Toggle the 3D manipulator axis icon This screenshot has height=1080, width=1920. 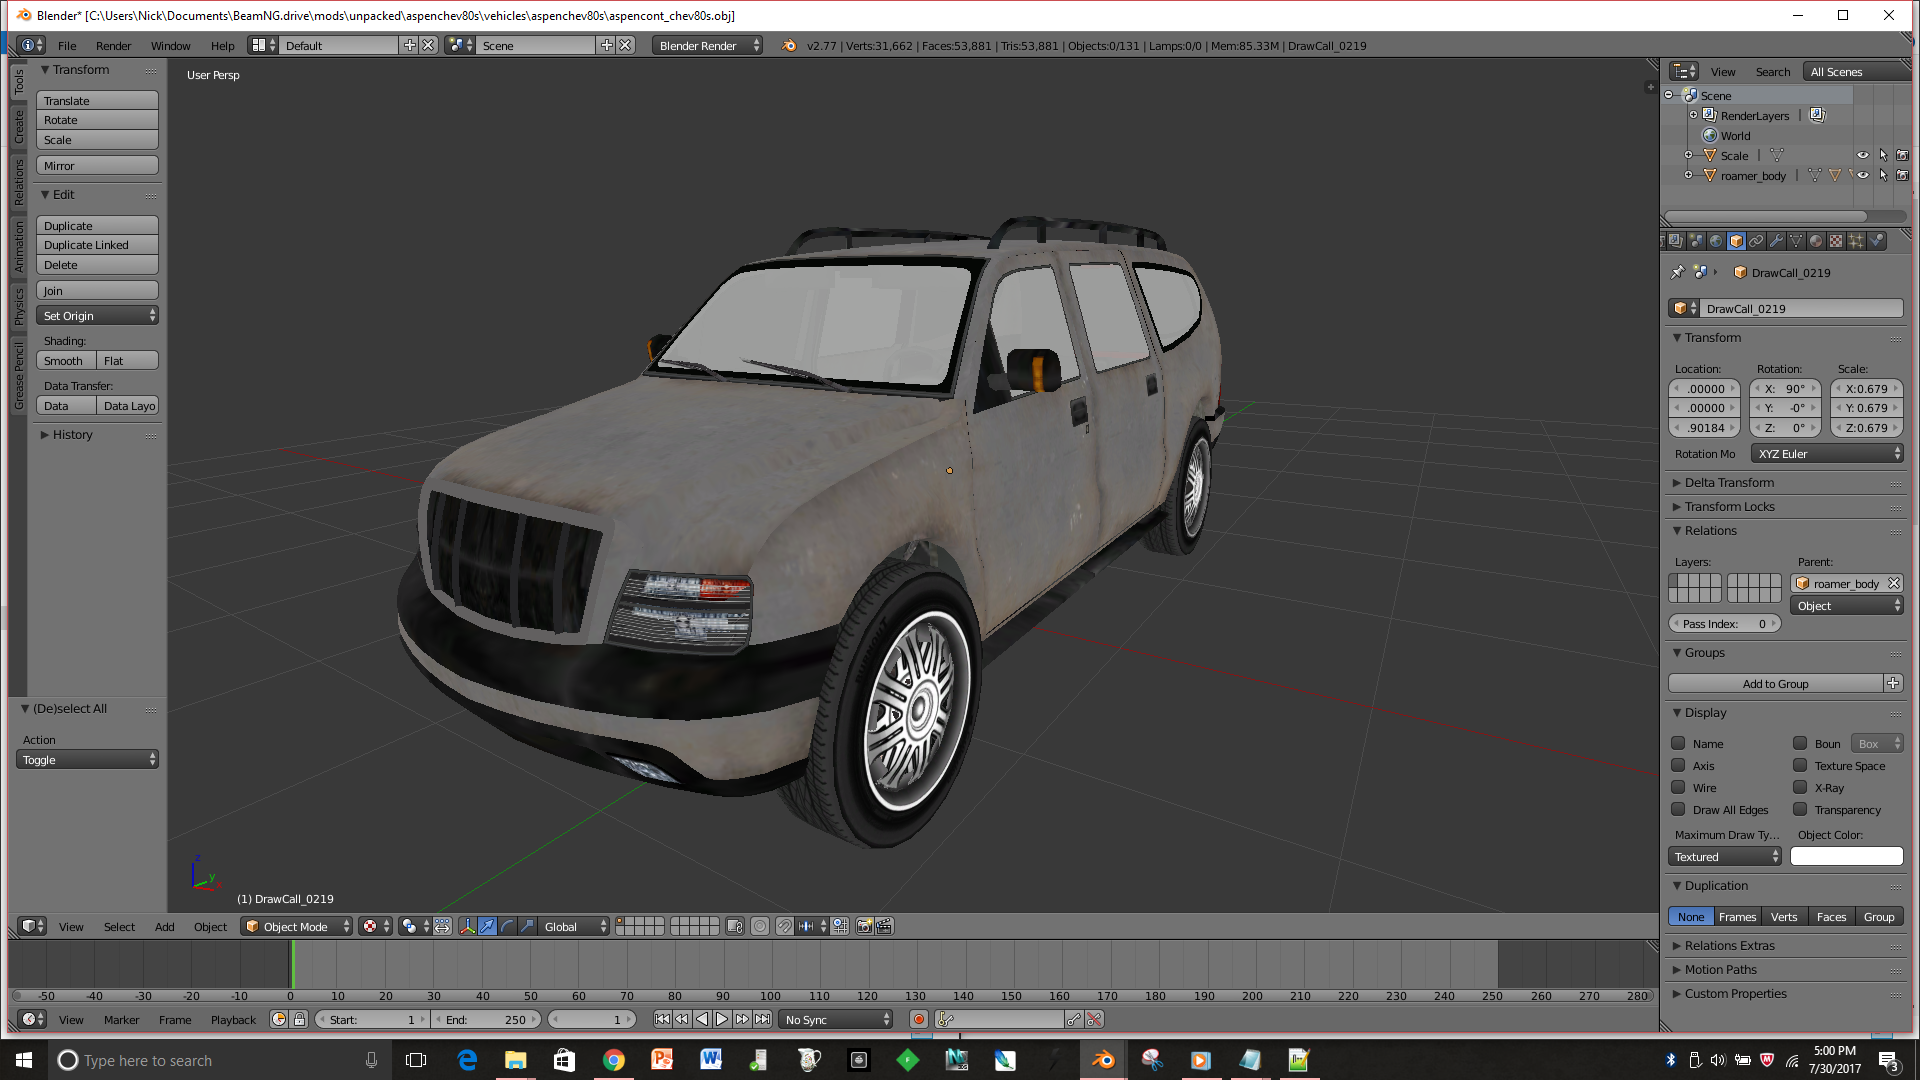[x=467, y=926]
